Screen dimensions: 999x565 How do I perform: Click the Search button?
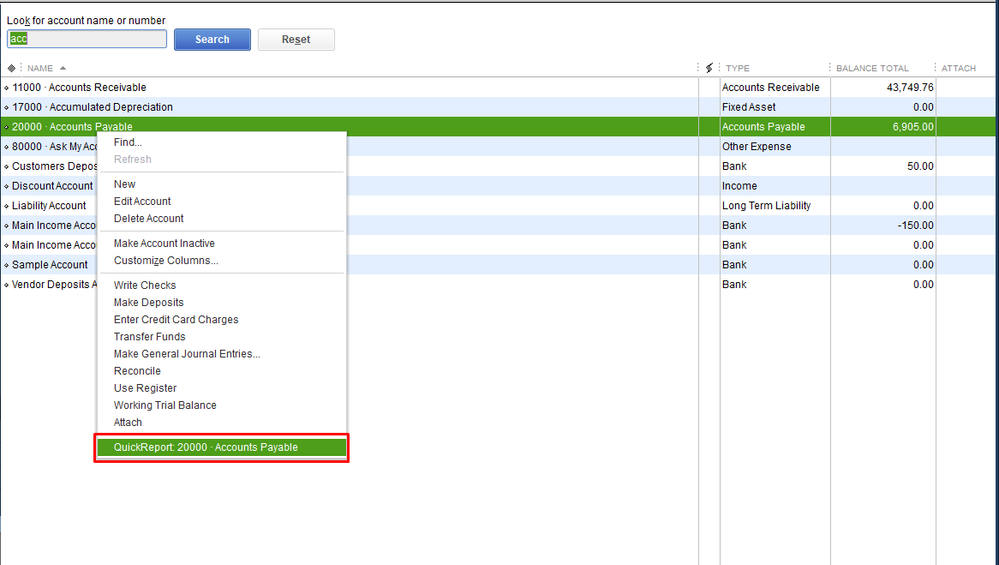[212, 39]
